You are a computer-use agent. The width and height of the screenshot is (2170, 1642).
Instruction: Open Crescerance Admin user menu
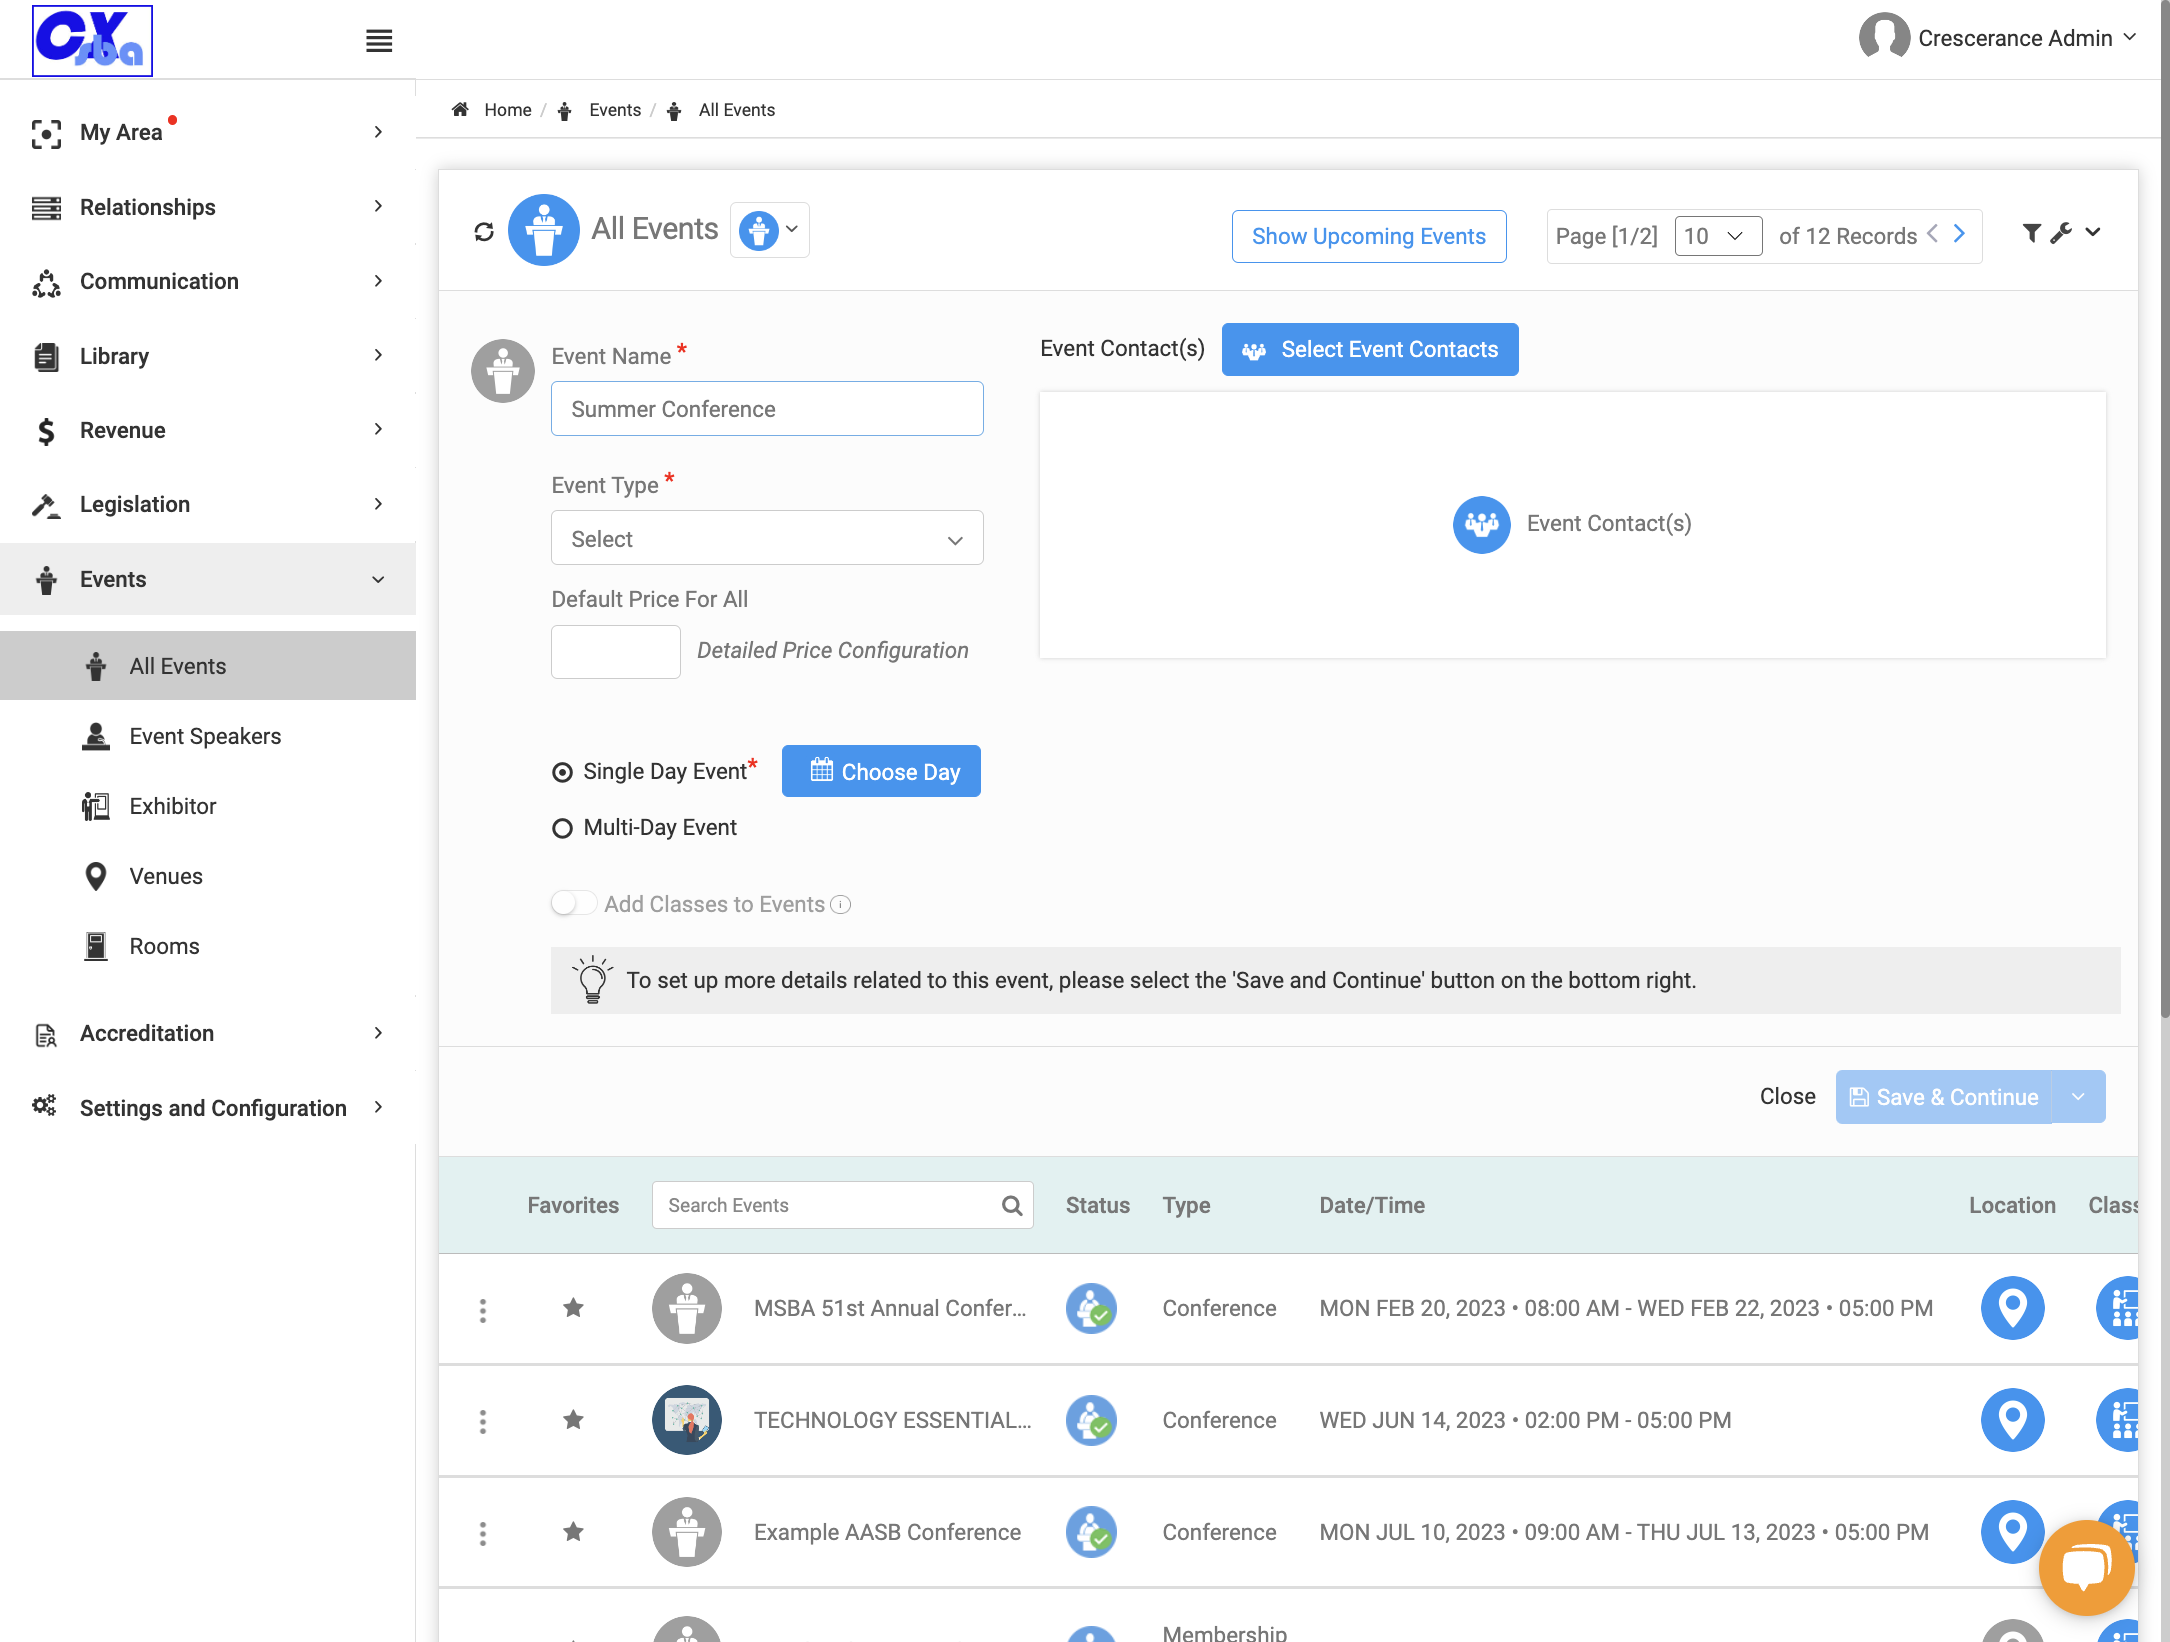click(x=1998, y=38)
